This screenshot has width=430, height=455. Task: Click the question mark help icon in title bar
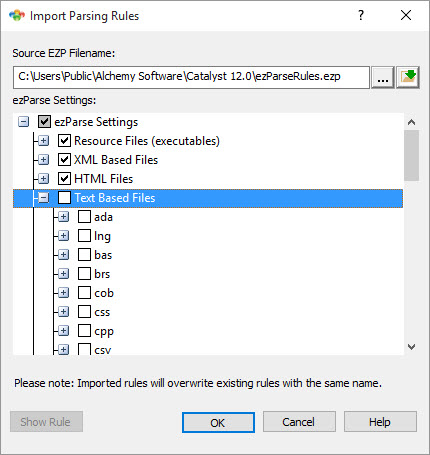pyautogui.click(x=361, y=15)
